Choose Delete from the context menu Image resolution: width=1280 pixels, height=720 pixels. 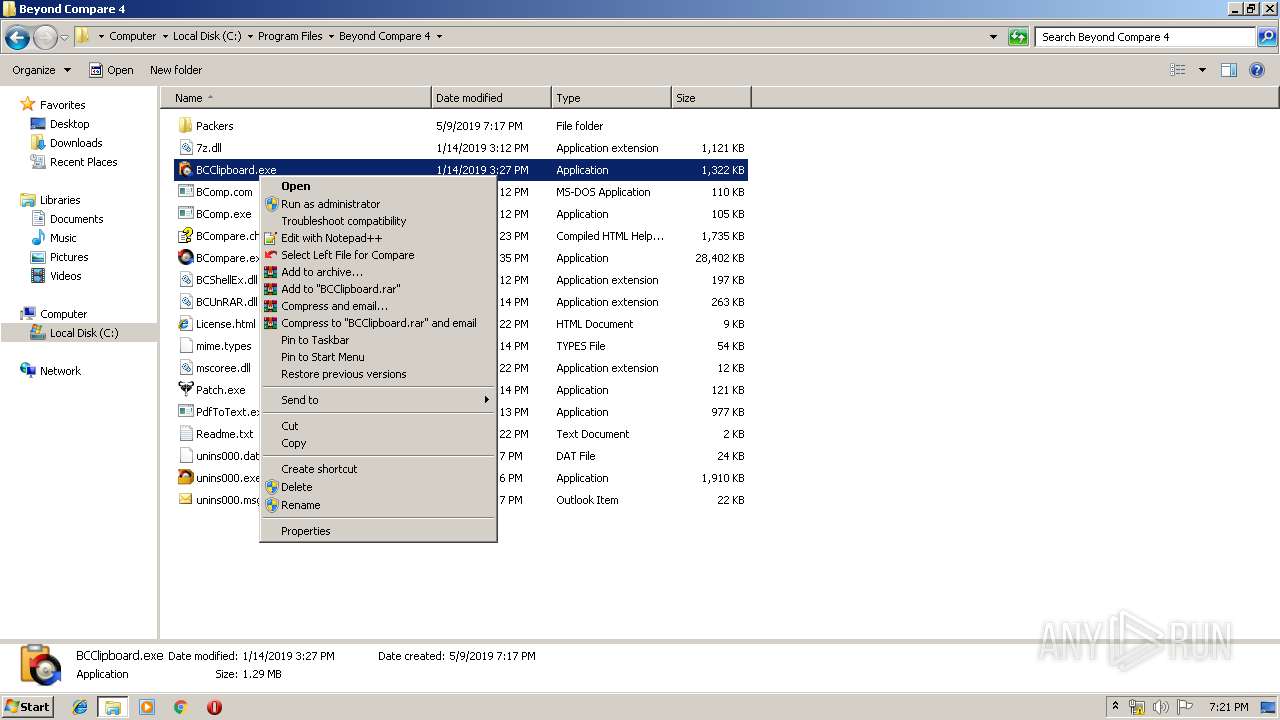(378, 487)
